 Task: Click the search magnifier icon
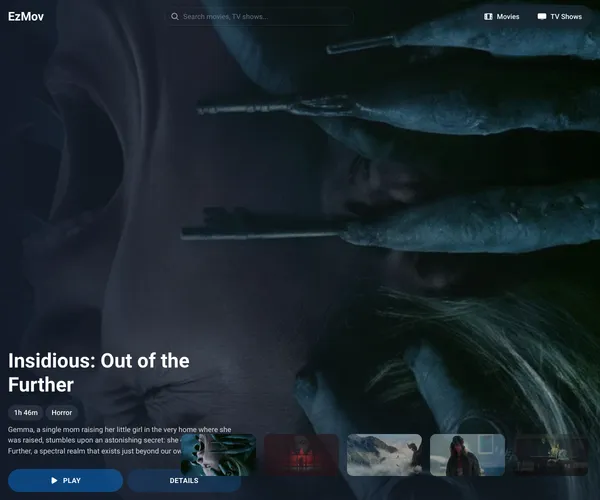[174, 16]
